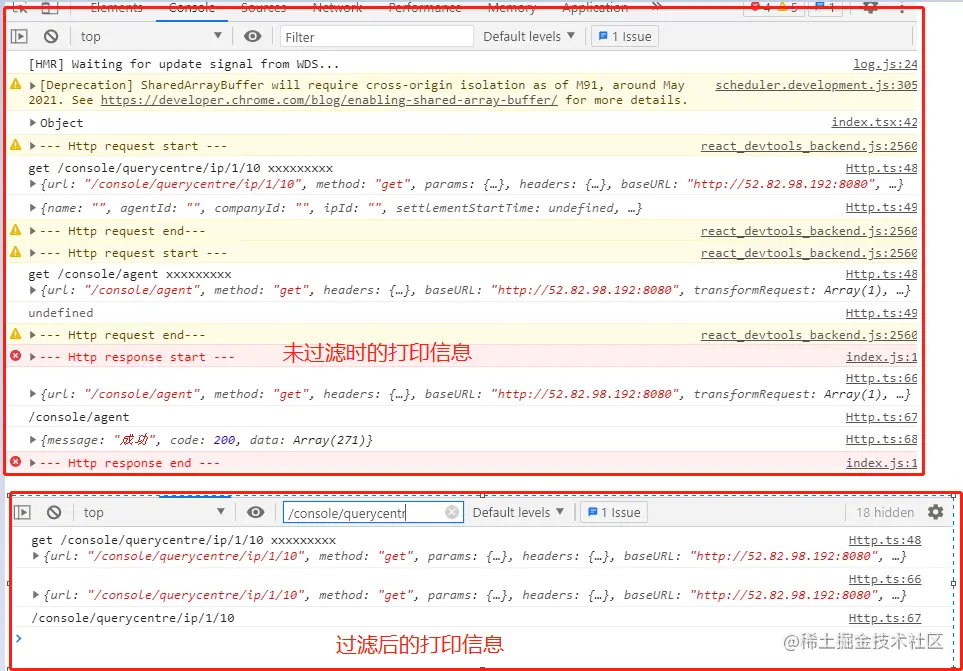Open Http.ts:68 source link
This screenshot has width=963, height=671.
pyautogui.click(x=881, y=439)
